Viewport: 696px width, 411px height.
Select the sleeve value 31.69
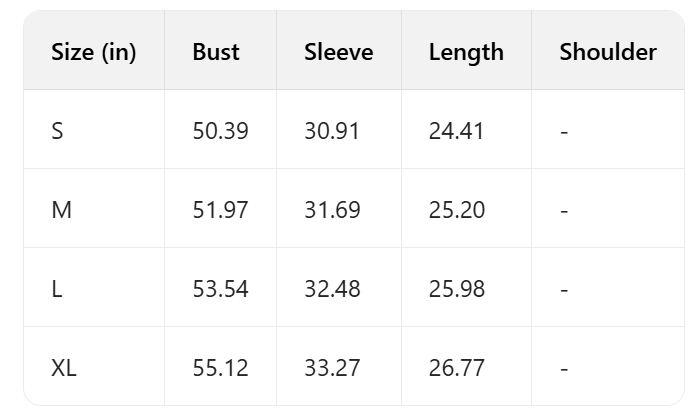click(333, 210)
